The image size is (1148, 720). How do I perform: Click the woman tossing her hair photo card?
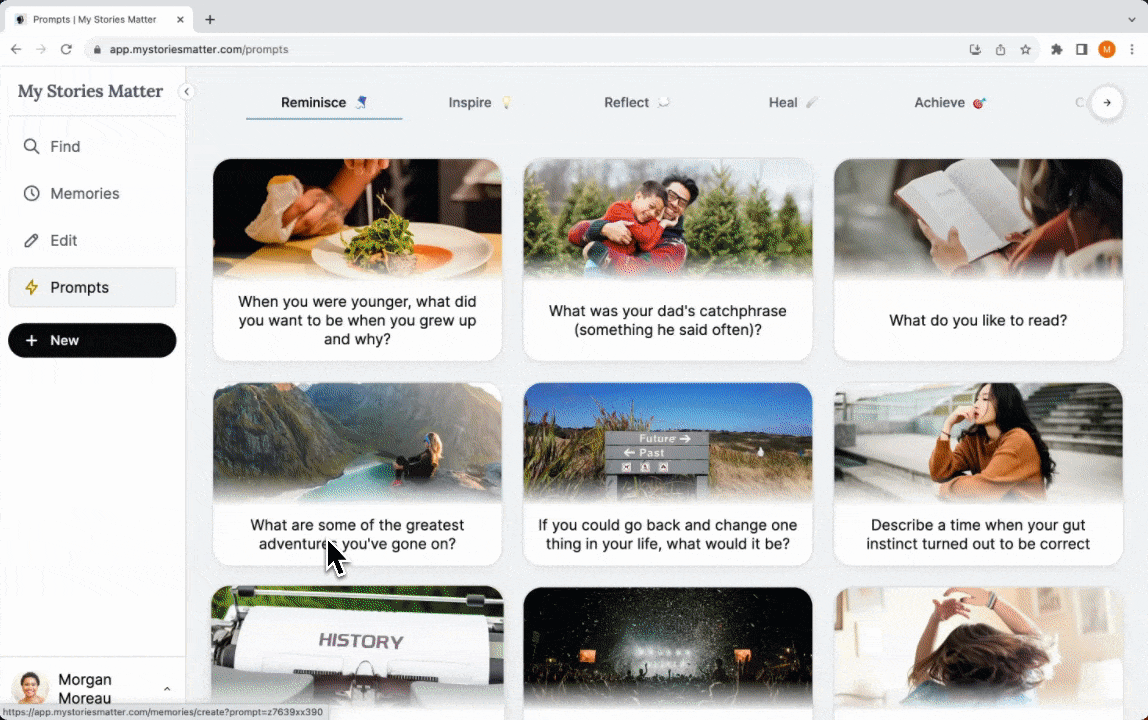(978, 648)
